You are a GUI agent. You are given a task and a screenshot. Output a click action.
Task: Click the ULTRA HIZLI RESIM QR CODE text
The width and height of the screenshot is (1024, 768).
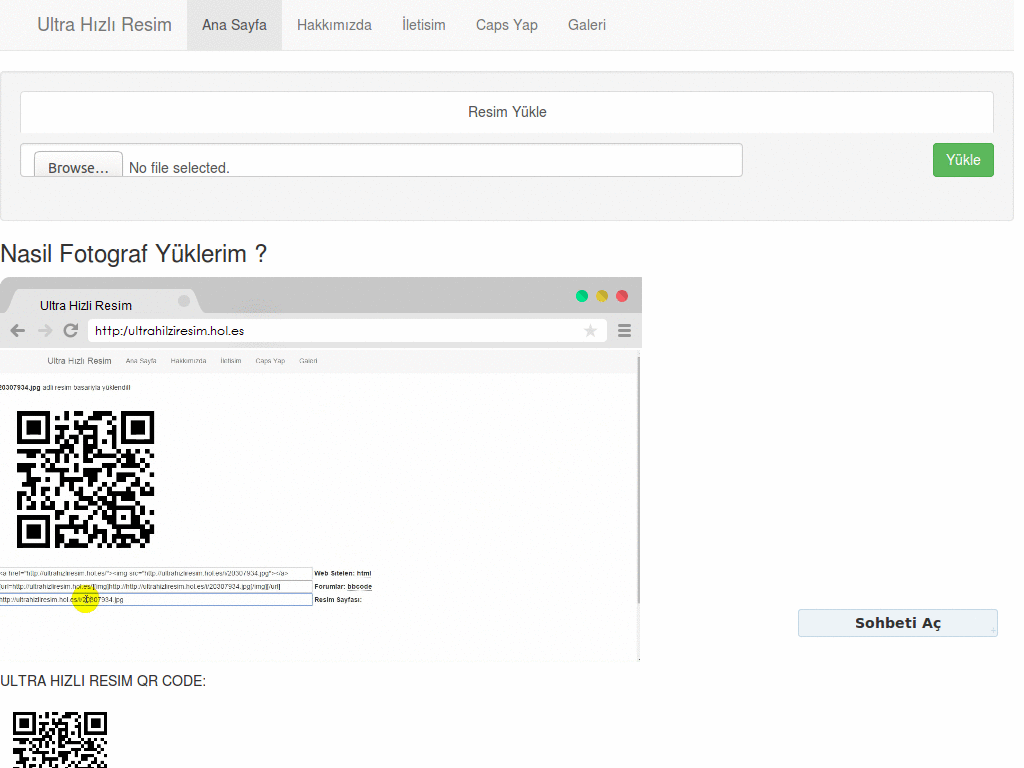(103, 681)
